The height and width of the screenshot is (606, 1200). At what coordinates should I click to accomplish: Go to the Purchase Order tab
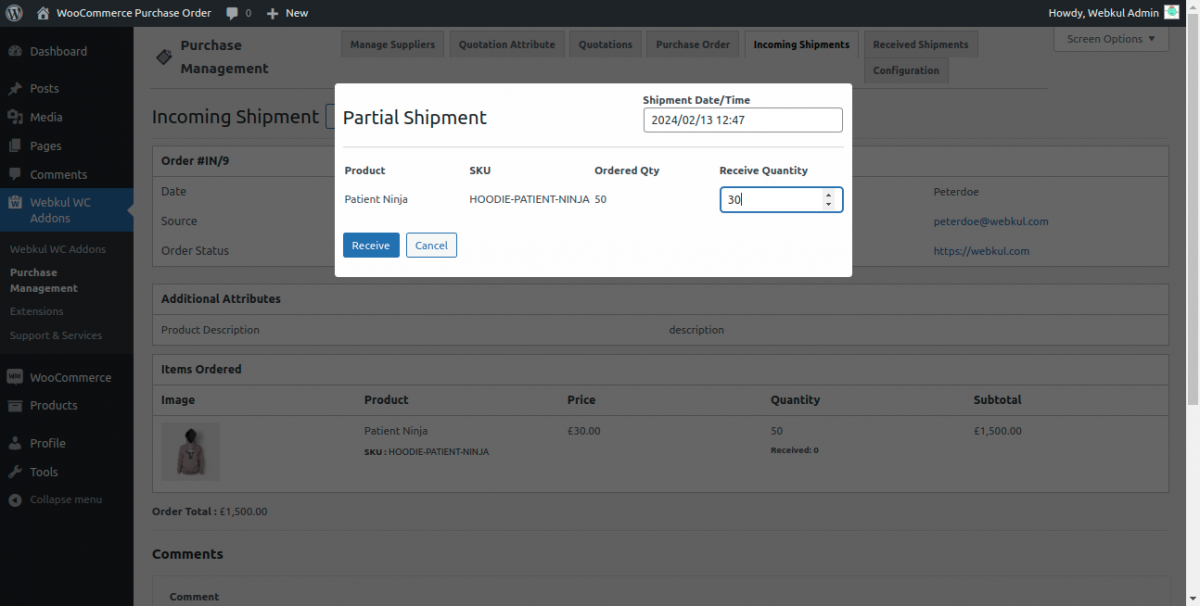click(692, 43)
